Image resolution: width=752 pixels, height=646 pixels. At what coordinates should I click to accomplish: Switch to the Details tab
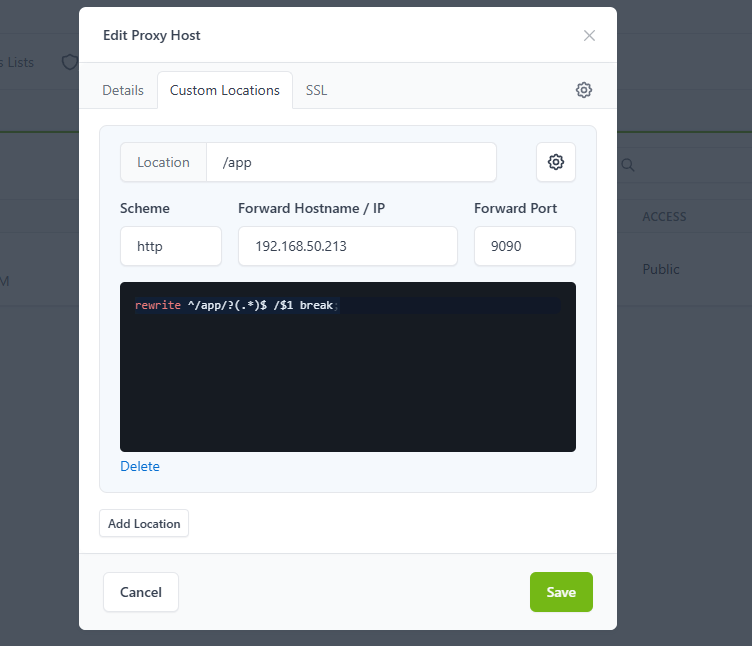(x=123, y=90)
